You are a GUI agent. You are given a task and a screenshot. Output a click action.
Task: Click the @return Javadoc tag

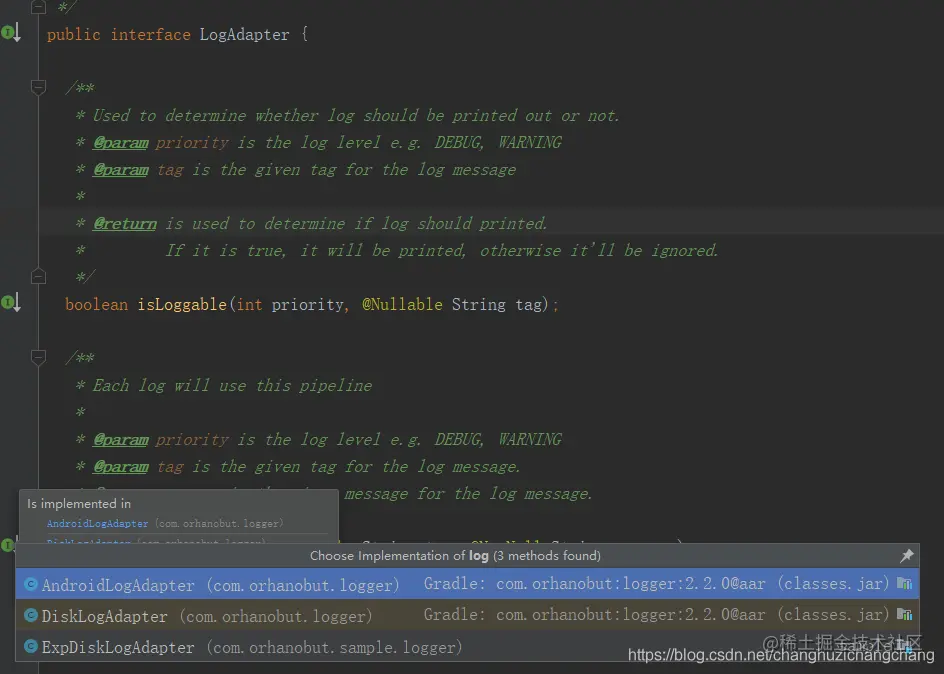[125, 224]
